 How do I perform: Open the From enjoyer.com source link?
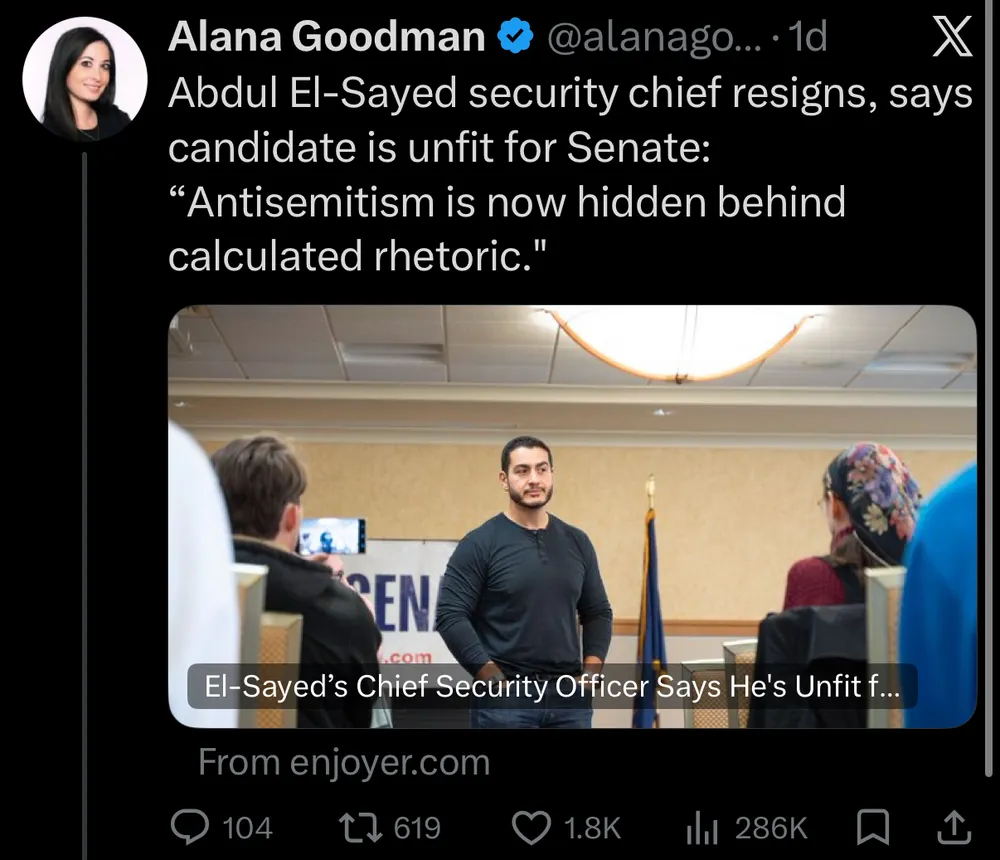tap(344, 763)
